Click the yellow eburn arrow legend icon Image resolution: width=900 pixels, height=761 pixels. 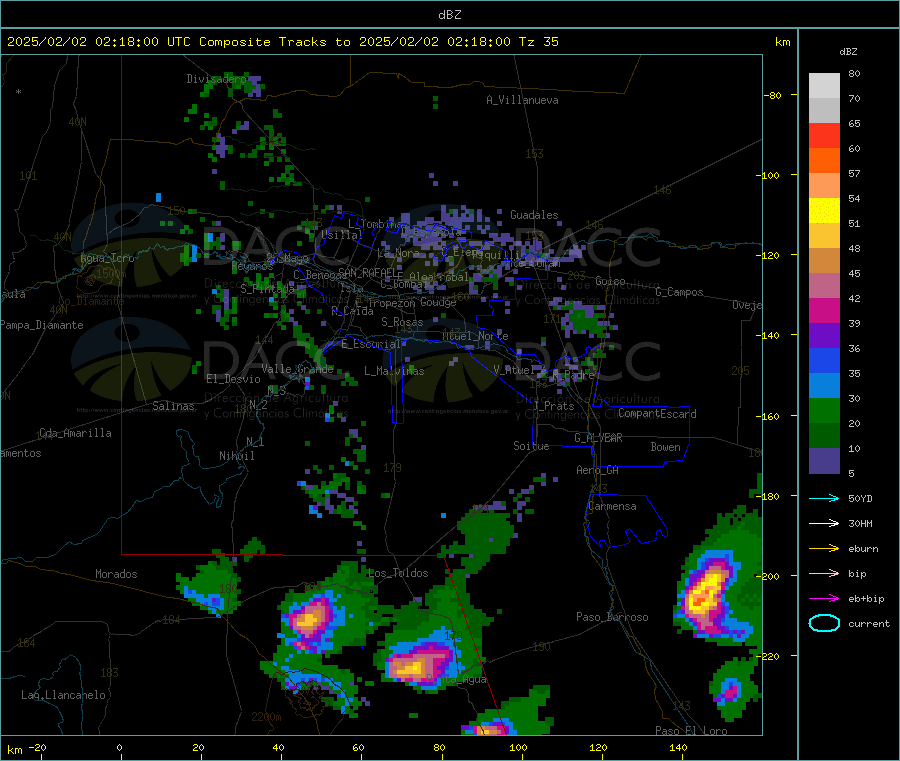824,549
